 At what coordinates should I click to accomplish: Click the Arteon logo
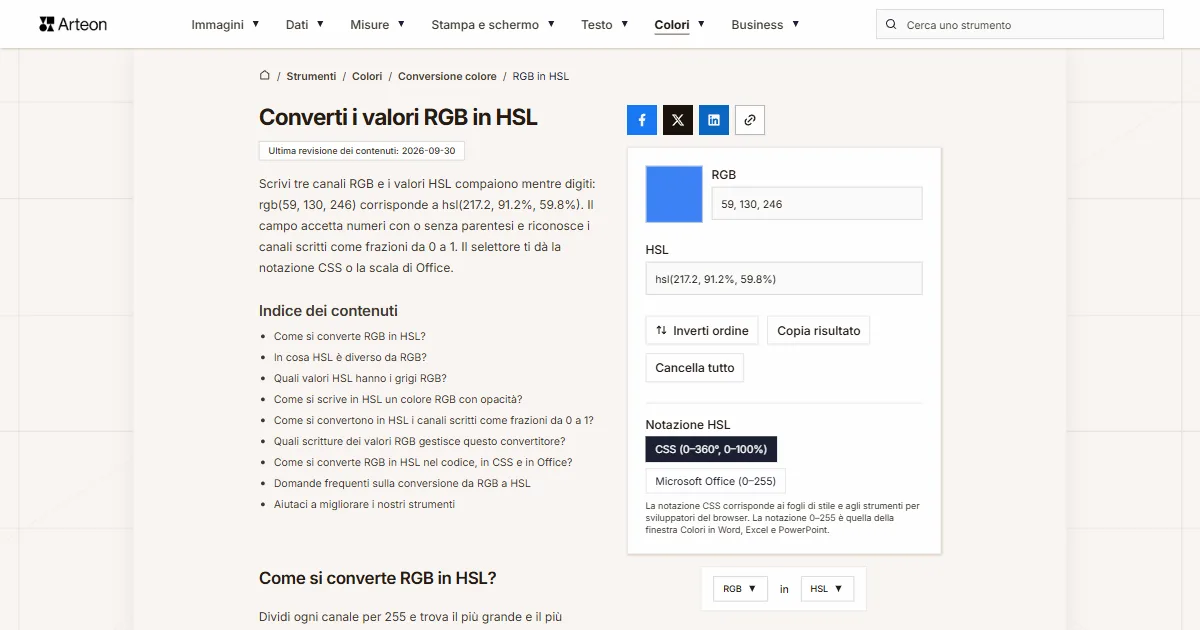pos(73,24)
